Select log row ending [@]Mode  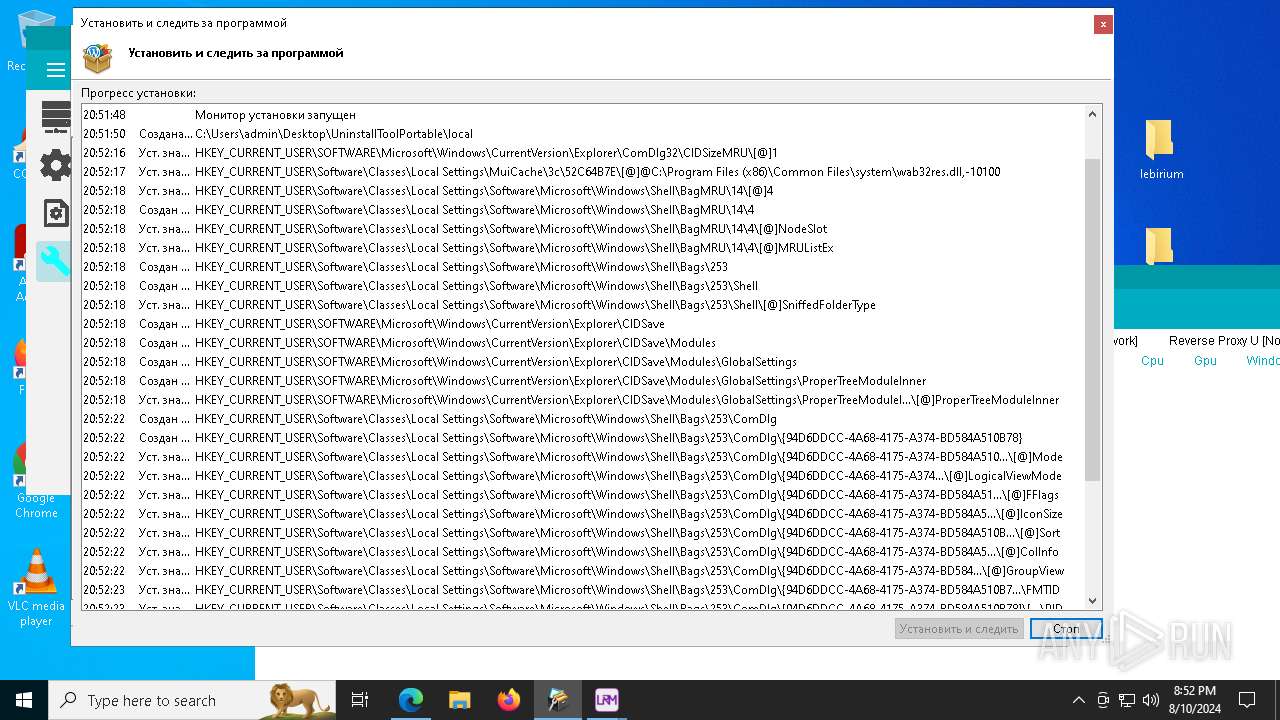click(582, 457)
